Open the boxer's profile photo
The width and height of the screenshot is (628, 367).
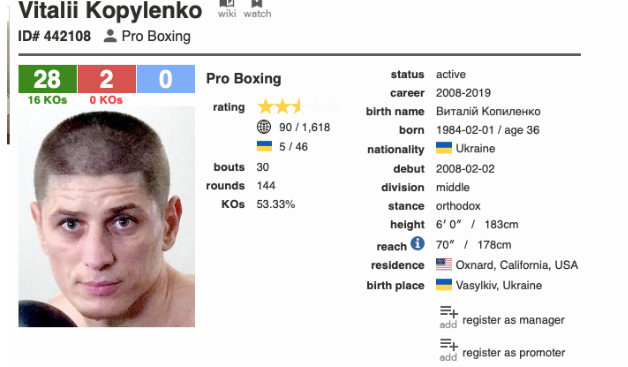107,217
